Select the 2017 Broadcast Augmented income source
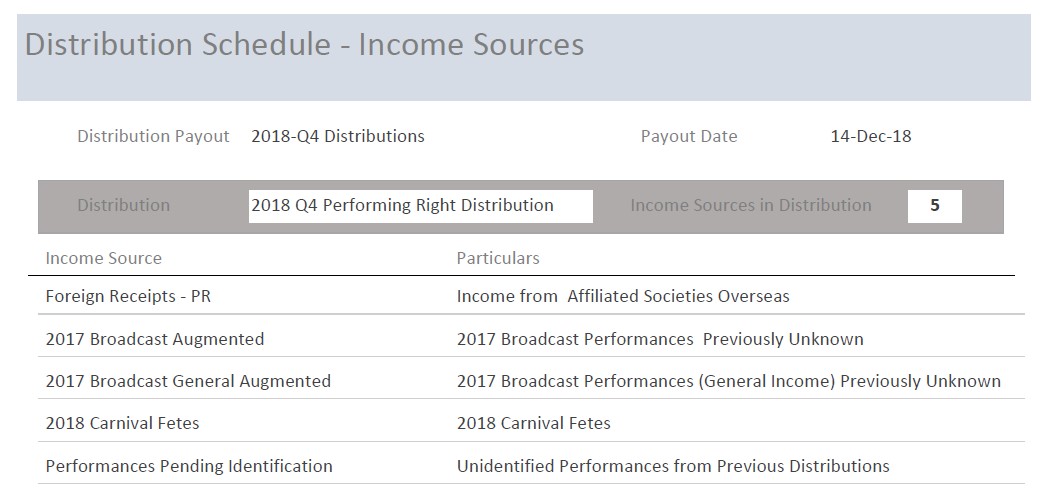The width and height of the screenshot is (1043, 500). tap(155, 339)
